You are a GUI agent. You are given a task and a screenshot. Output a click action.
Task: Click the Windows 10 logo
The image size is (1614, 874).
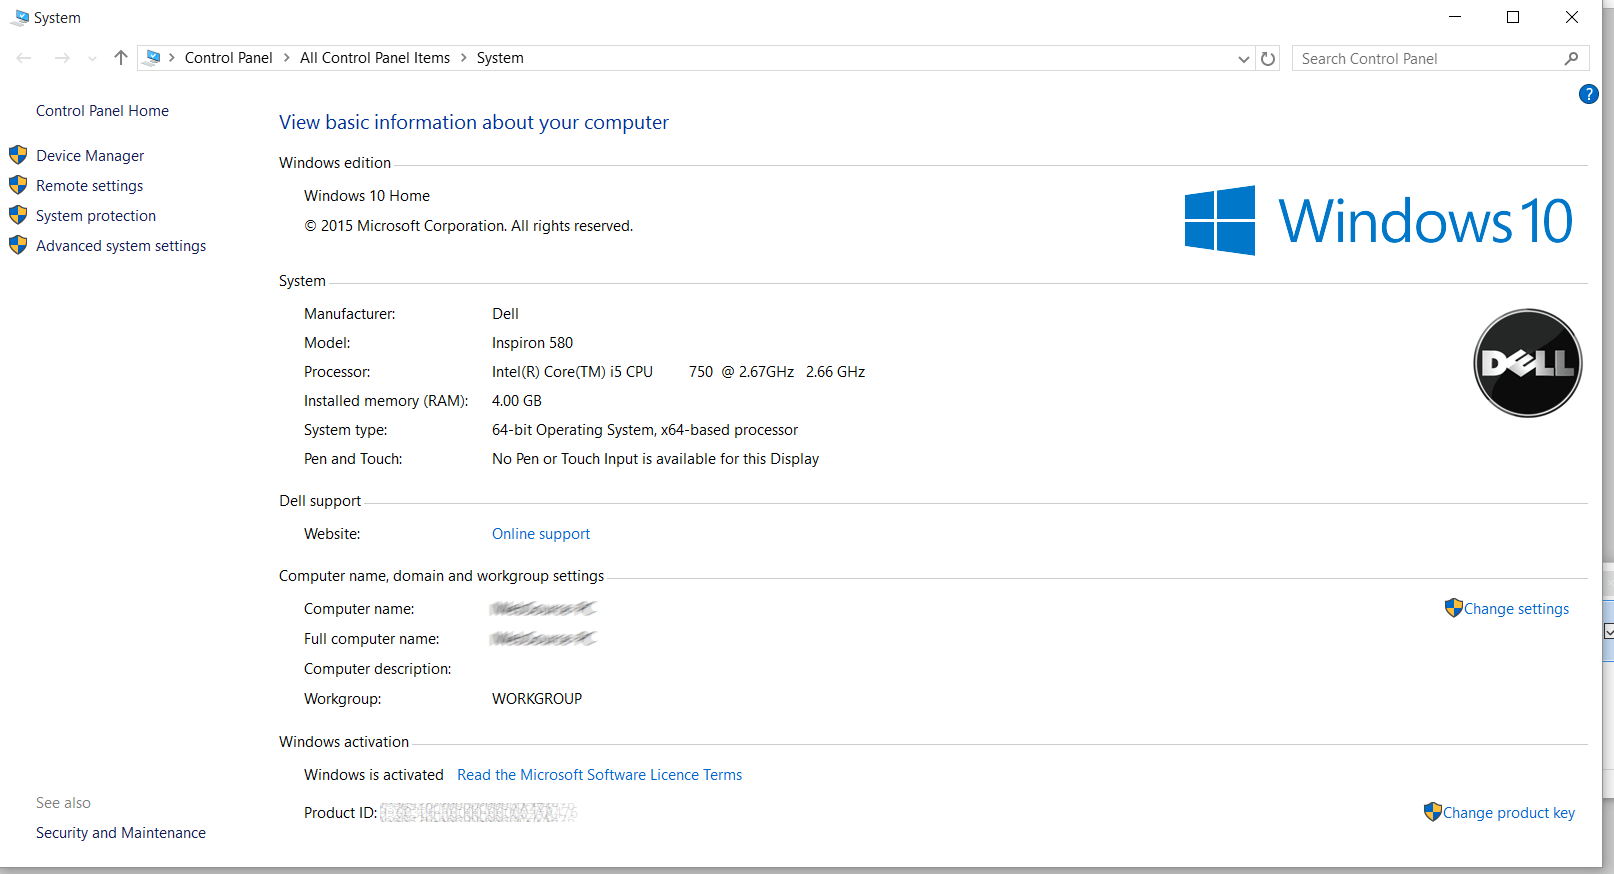click(1378, 220)
